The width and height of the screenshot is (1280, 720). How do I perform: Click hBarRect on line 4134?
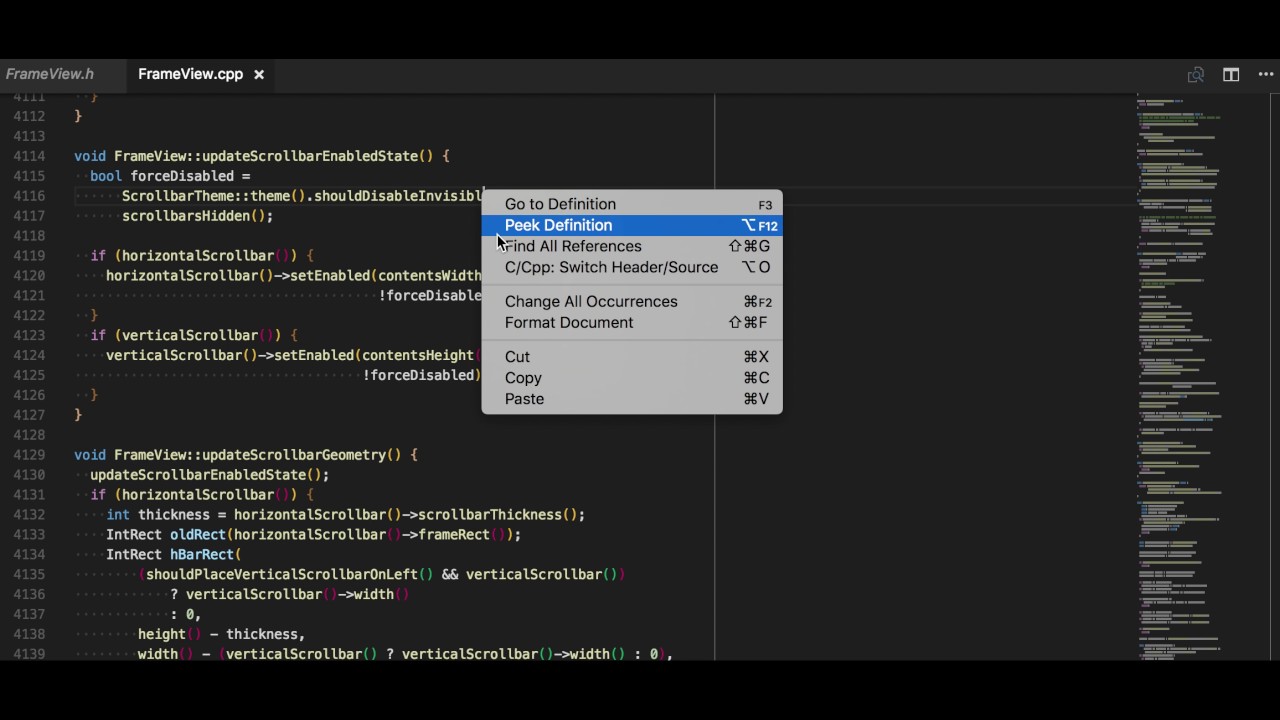coord(202,555)
